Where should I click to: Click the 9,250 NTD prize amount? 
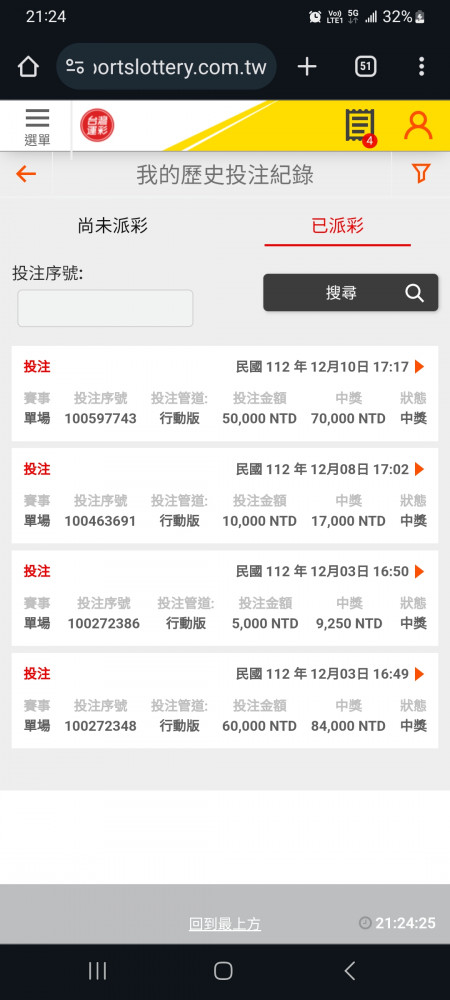pos(349,624)
